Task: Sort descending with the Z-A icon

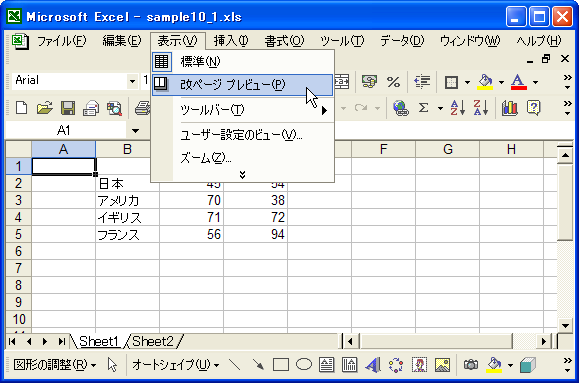Action: tap(480, 108)
